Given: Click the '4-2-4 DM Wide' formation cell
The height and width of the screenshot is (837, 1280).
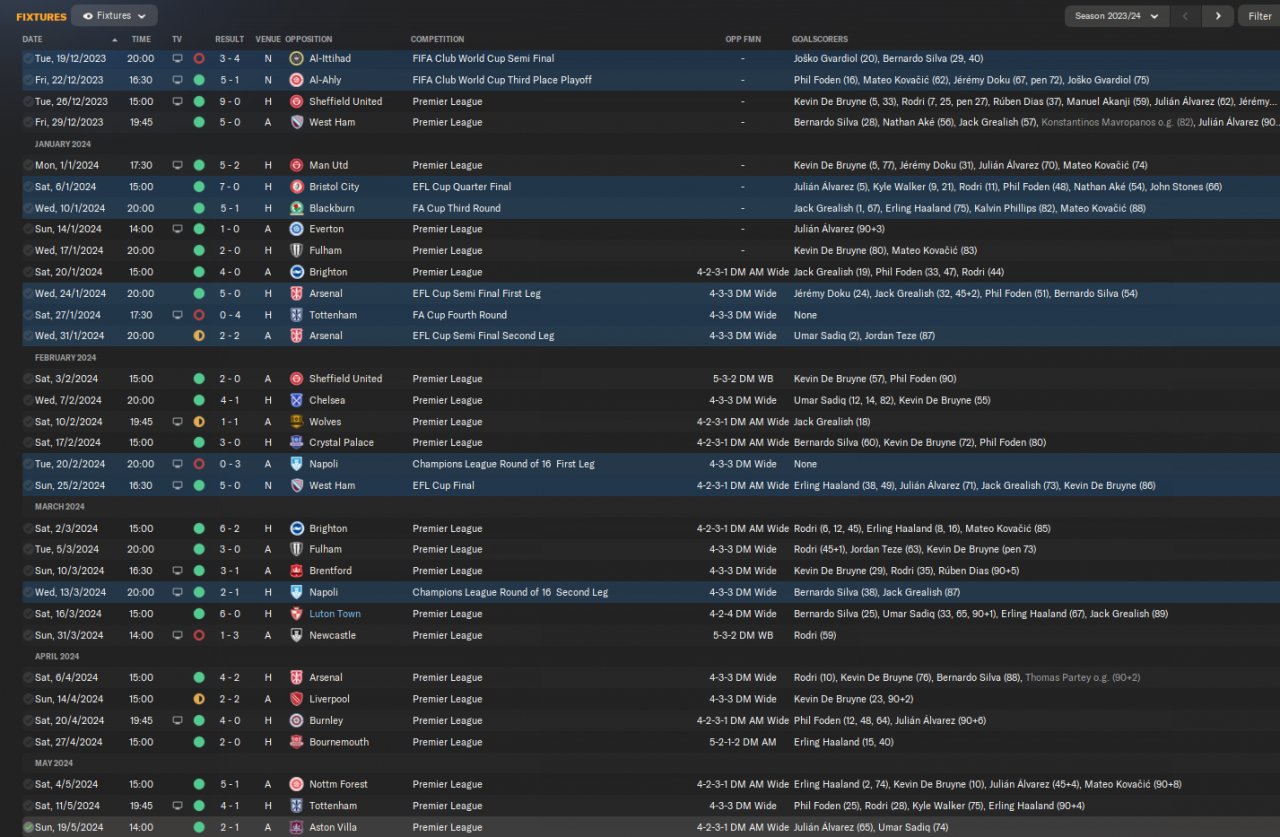Looking at the screenshot, I should point(742,614).
